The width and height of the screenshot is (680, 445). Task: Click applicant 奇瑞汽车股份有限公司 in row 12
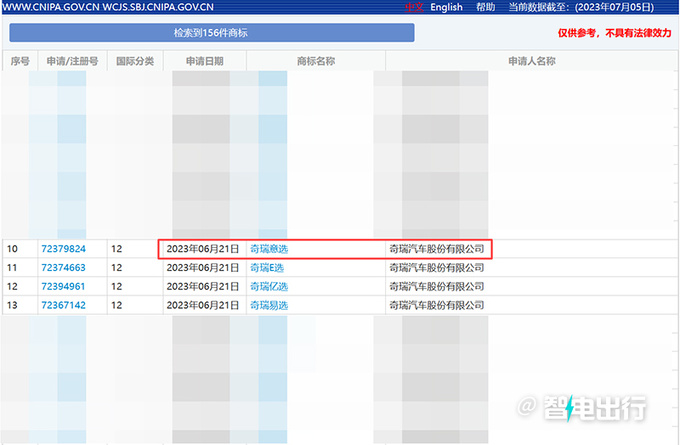[437, 286]
